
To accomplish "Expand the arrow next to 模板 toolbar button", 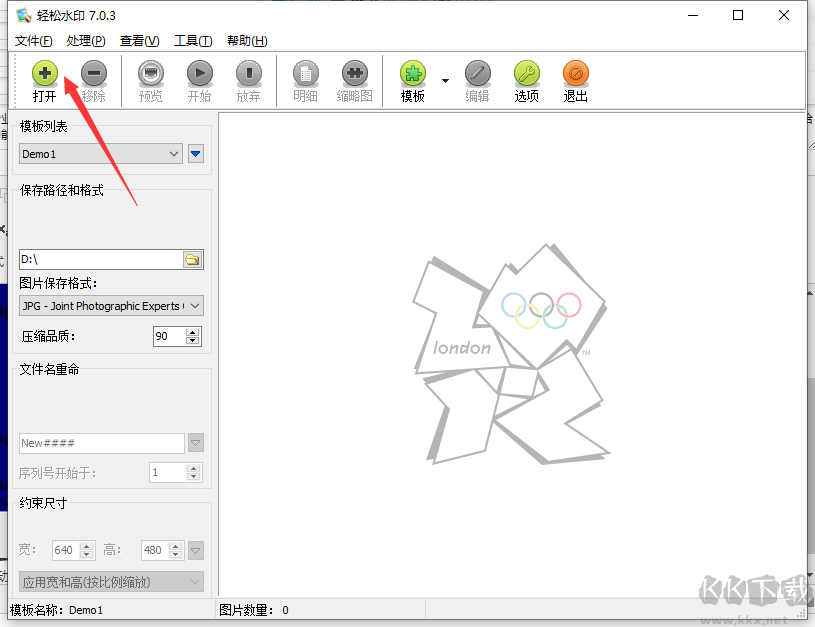I will pyautogui.click(x=445, y=80).
